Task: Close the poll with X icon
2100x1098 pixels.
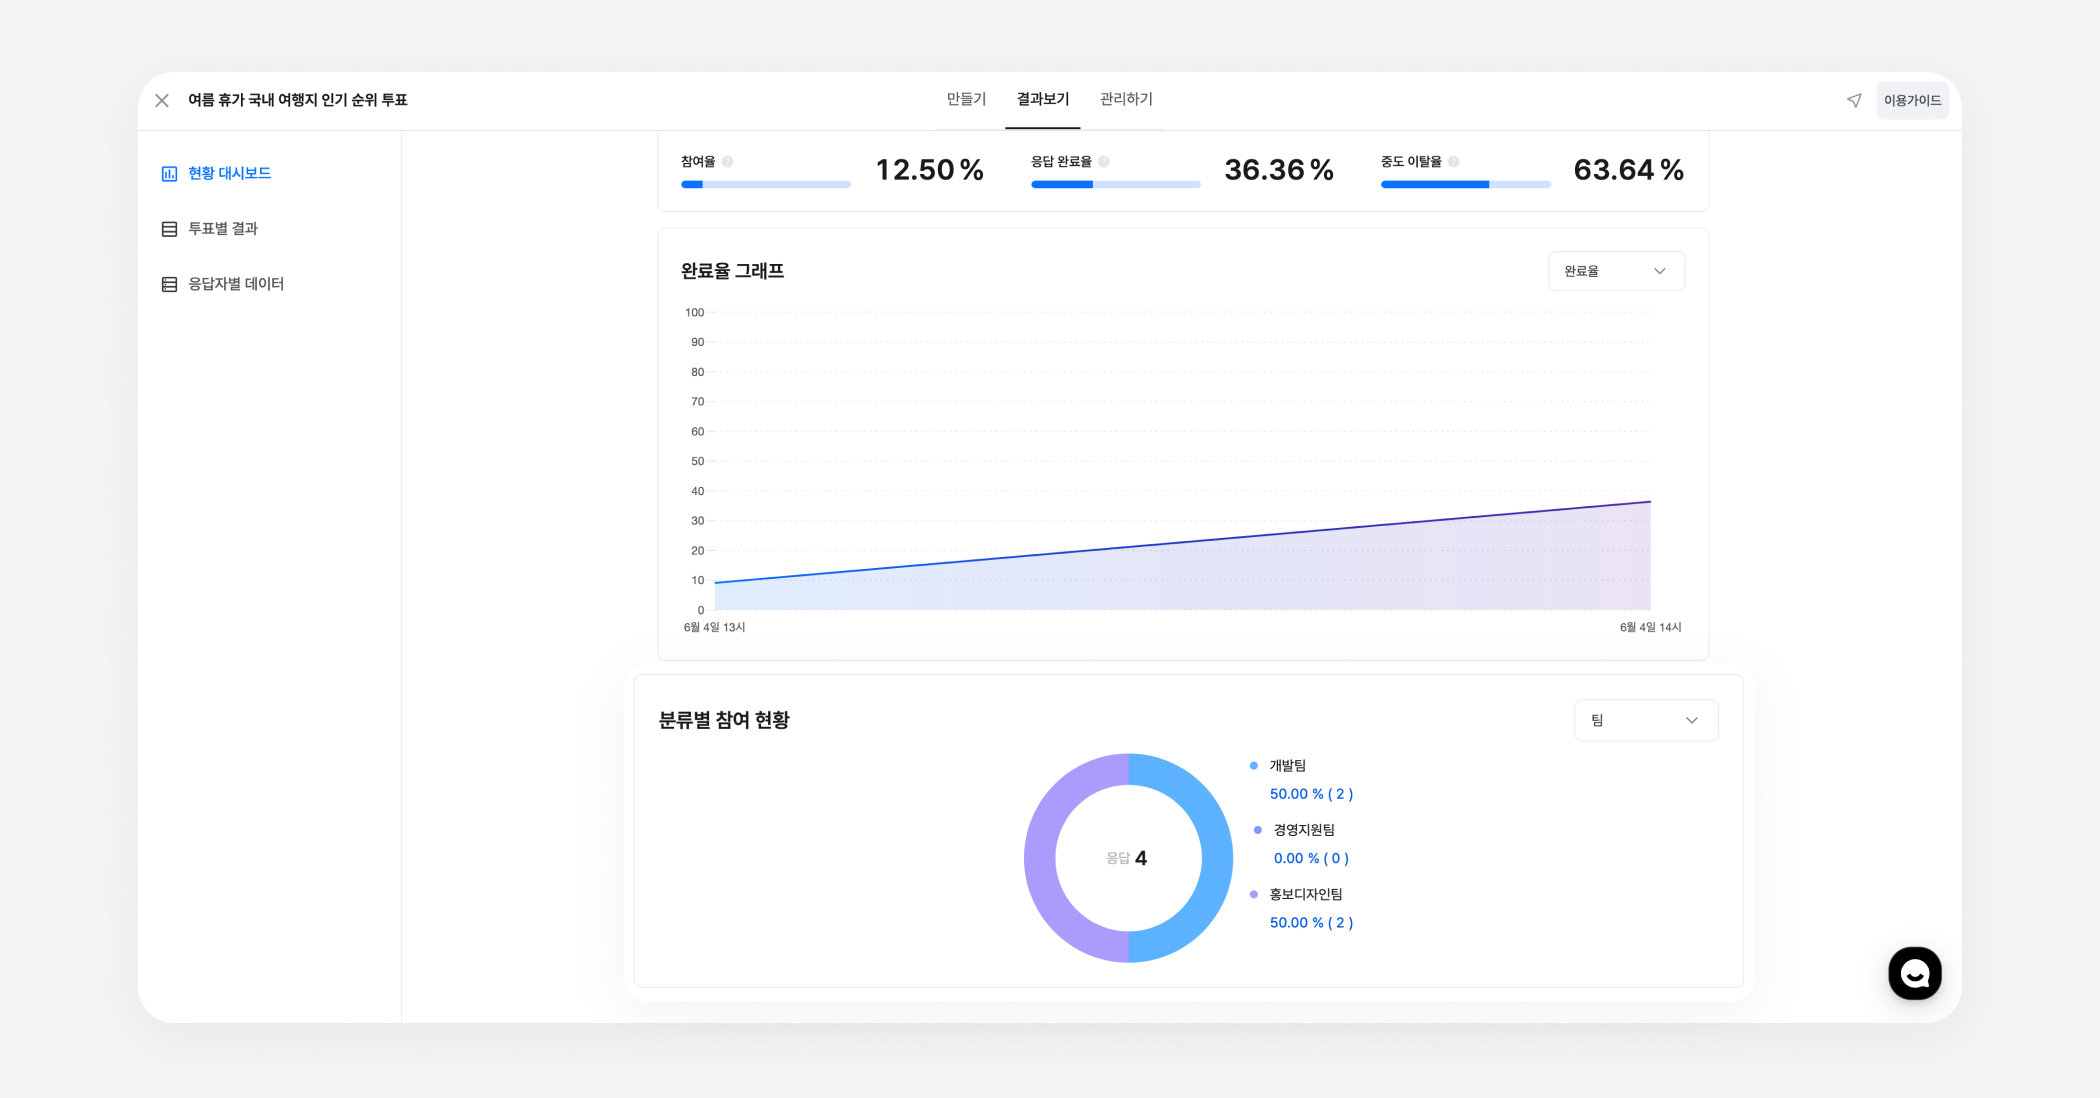Action: coord(162,100)
